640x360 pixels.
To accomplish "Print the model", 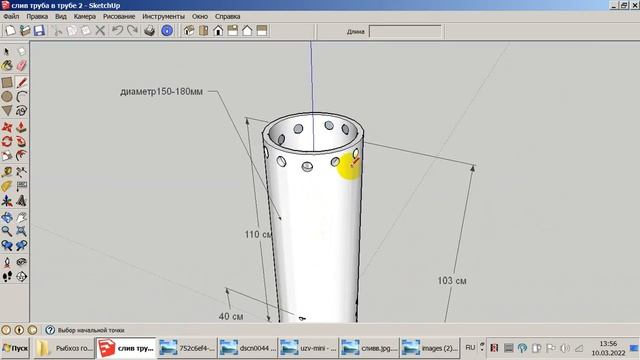I will (150, 31).
